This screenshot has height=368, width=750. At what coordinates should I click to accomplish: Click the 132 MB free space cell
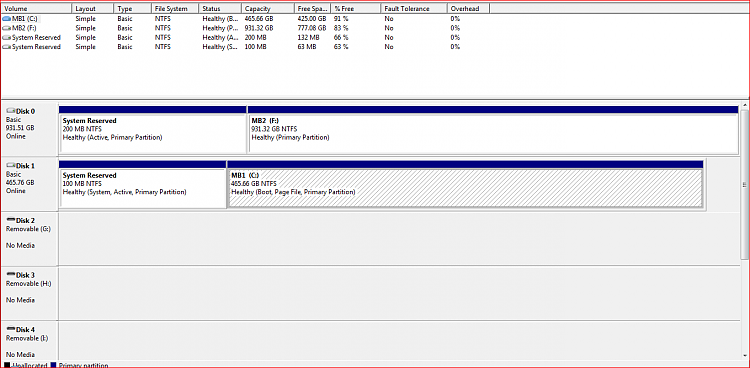coord(308,37)
